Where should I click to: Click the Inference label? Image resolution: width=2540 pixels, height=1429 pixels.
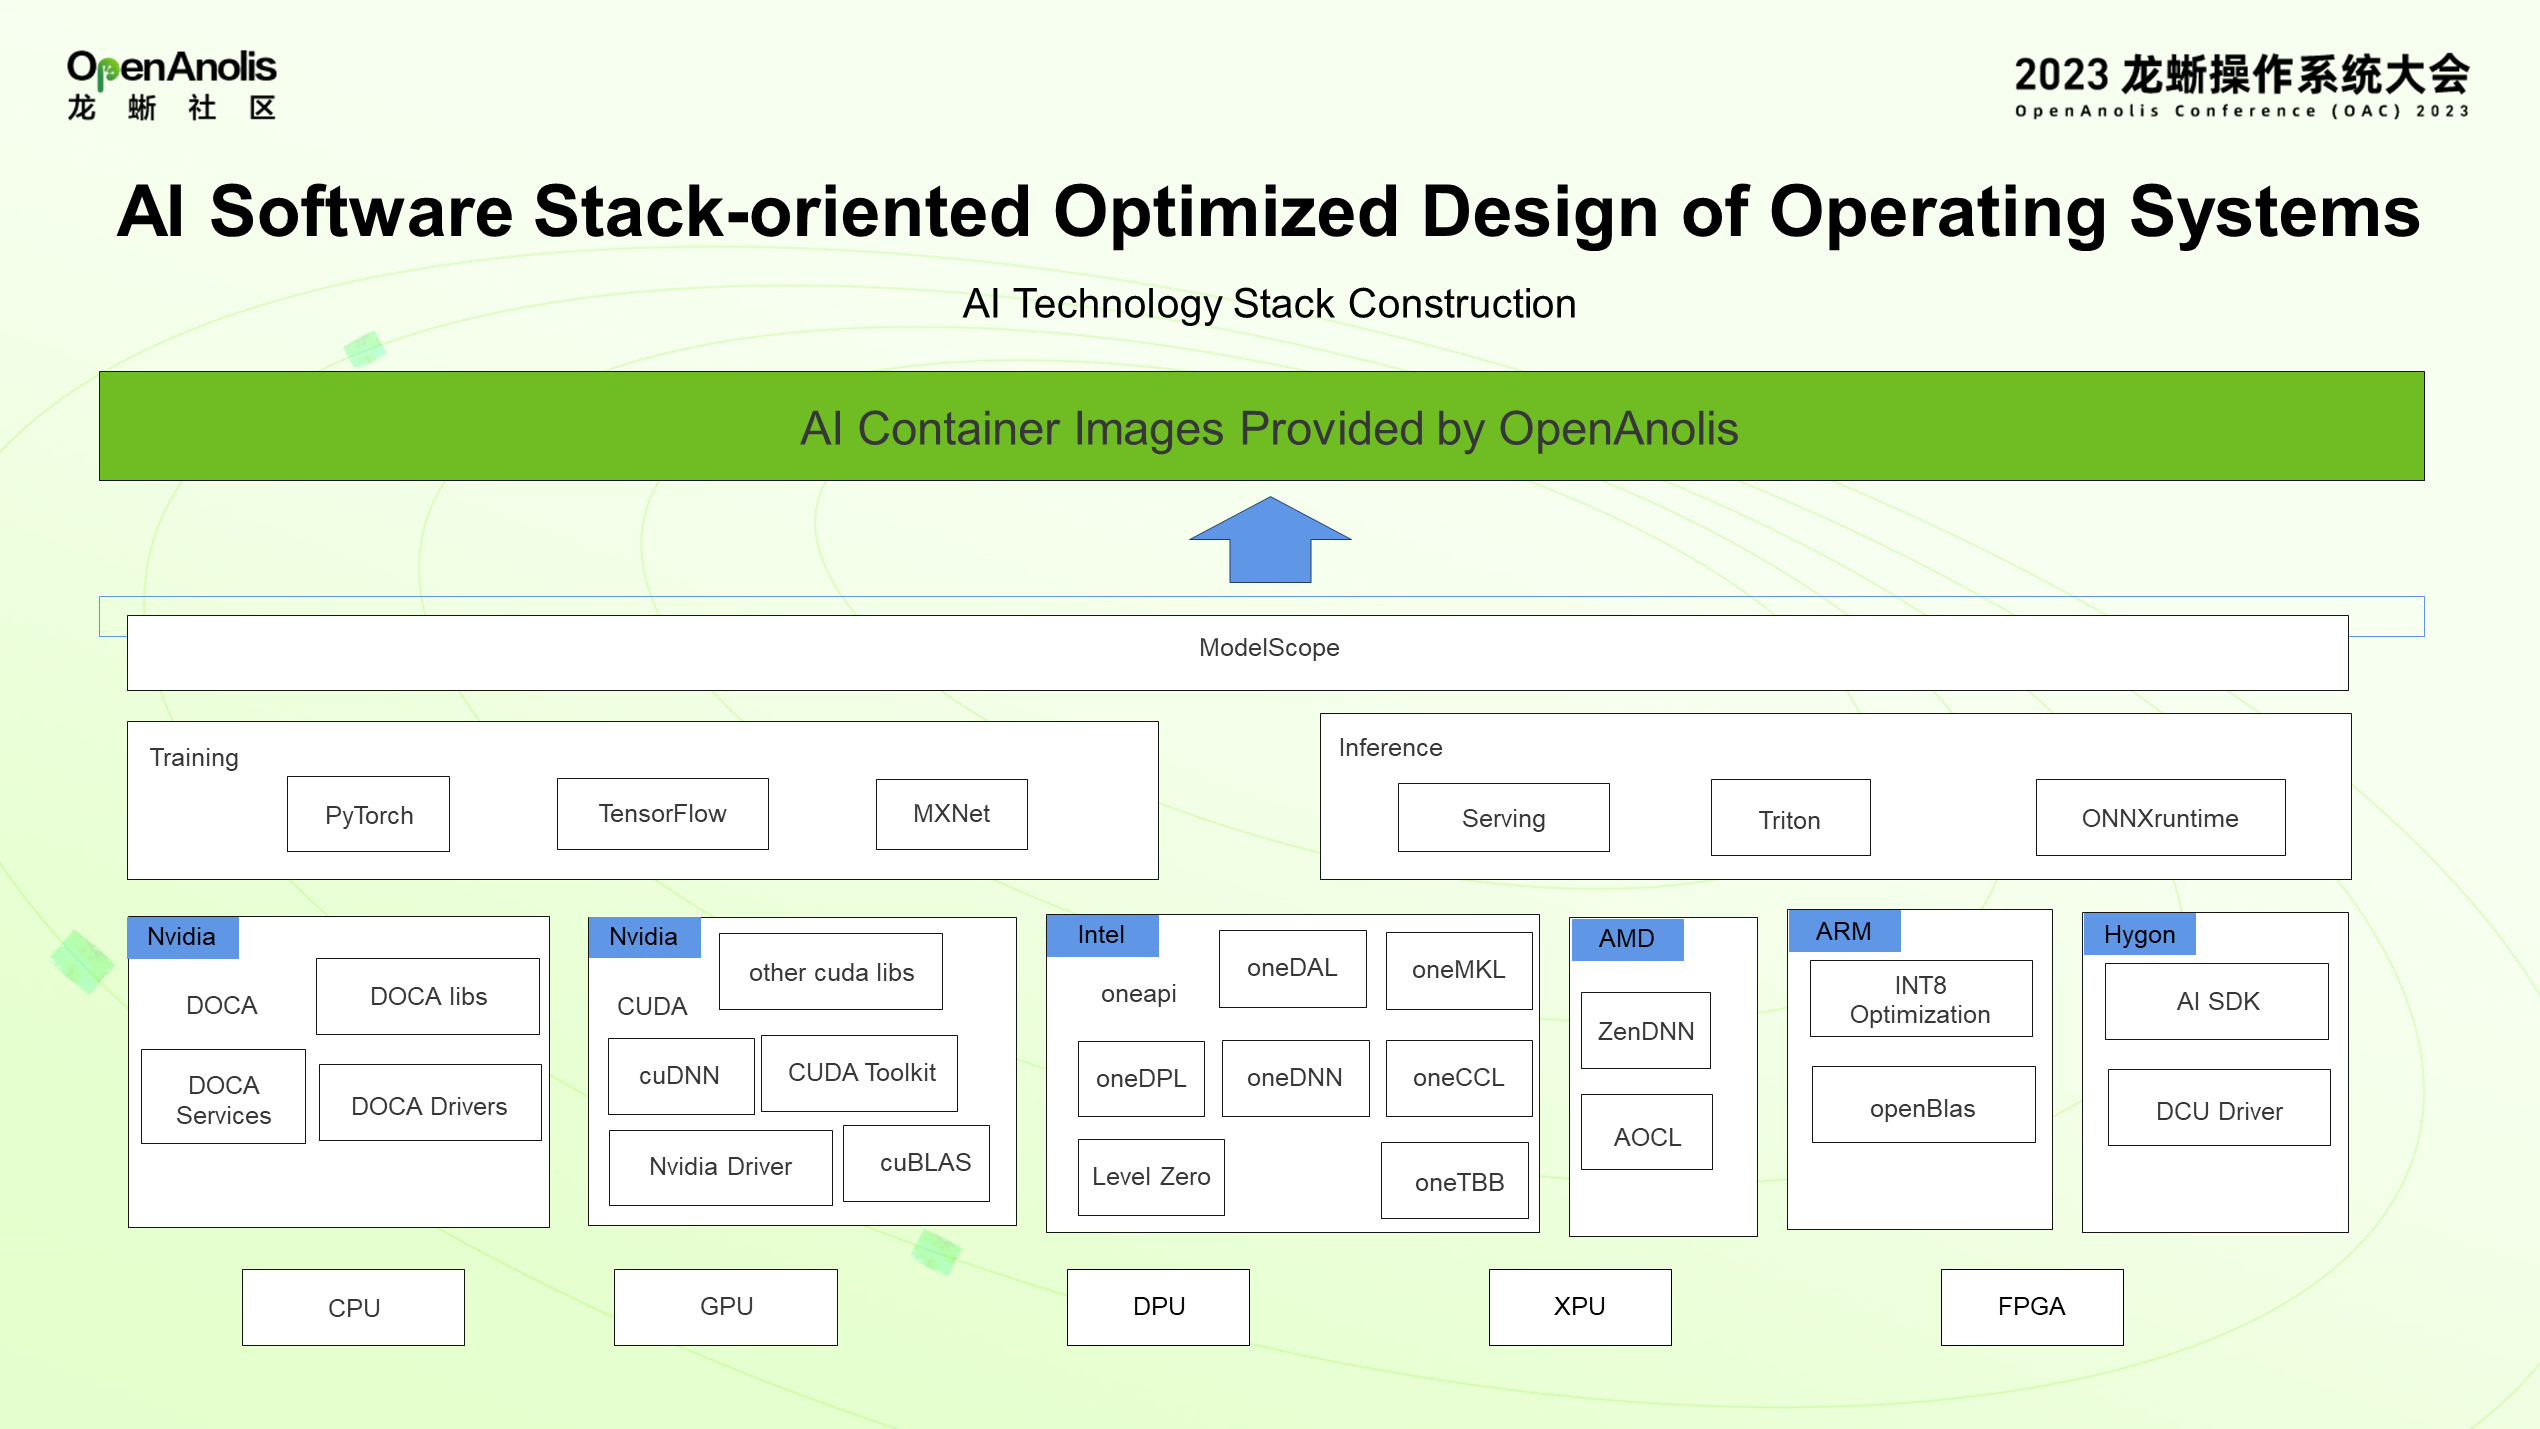click(x=1390, y=748)
